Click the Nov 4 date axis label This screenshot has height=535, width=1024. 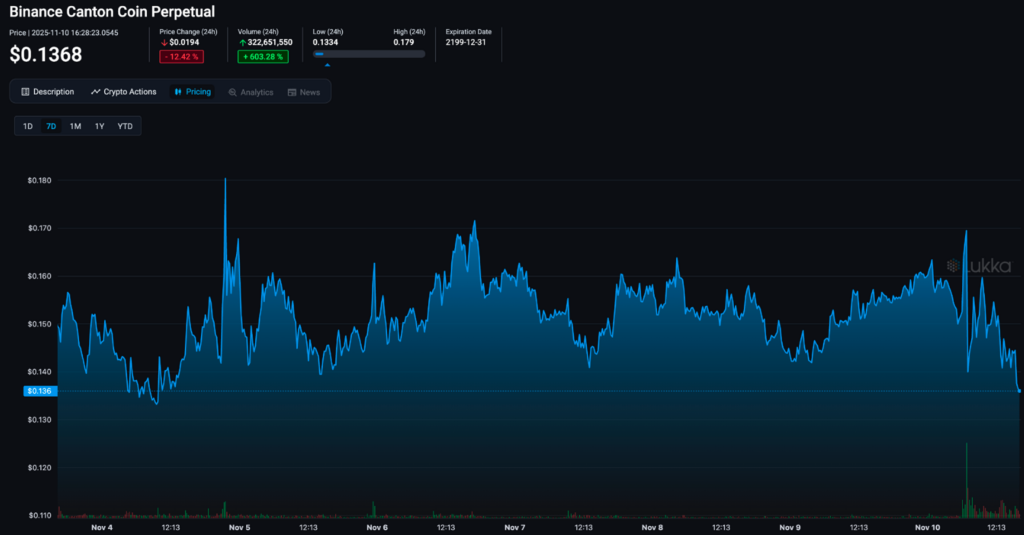(x=102, y=527)
